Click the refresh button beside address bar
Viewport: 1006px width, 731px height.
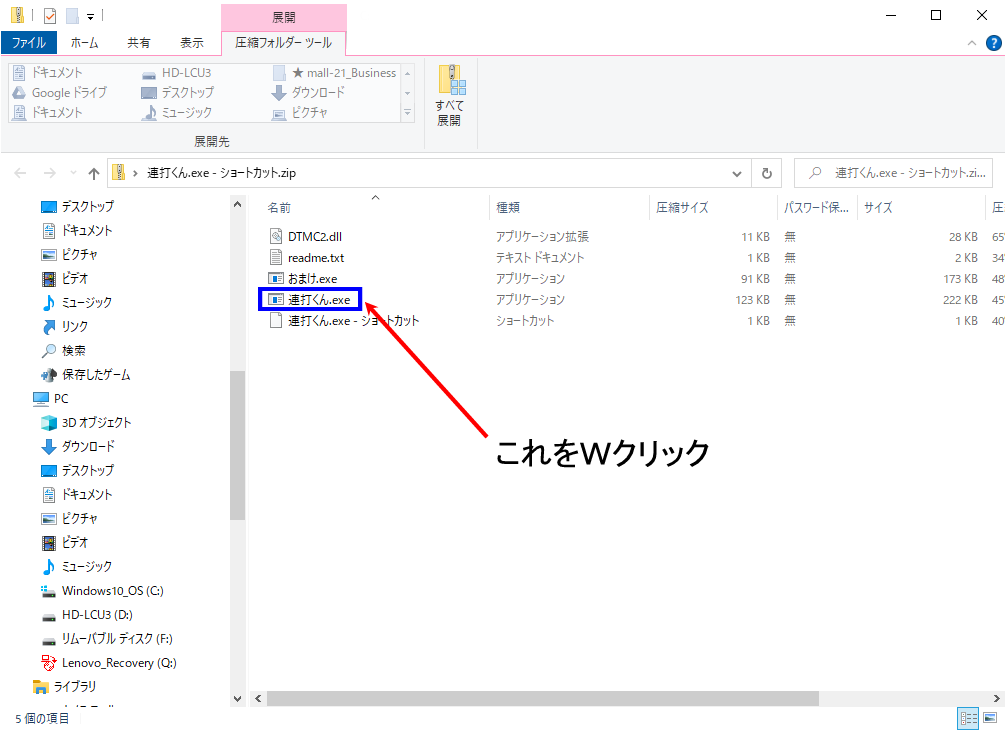click(x=766, y=173)
